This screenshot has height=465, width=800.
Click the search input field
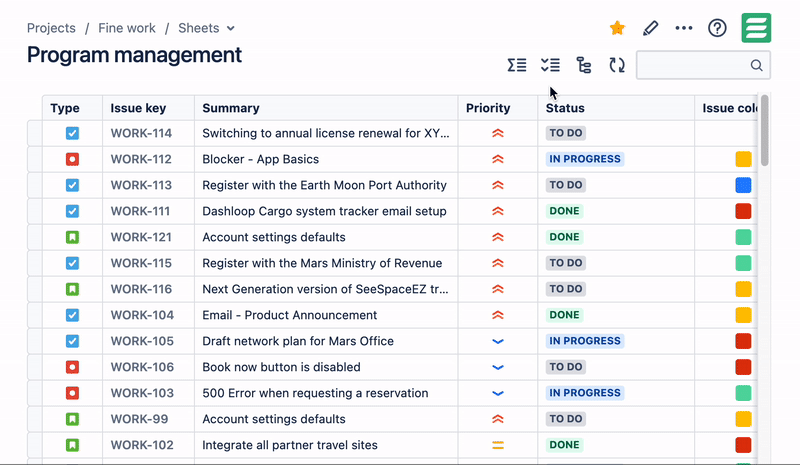pyautogui.click(x=703, y=65)
